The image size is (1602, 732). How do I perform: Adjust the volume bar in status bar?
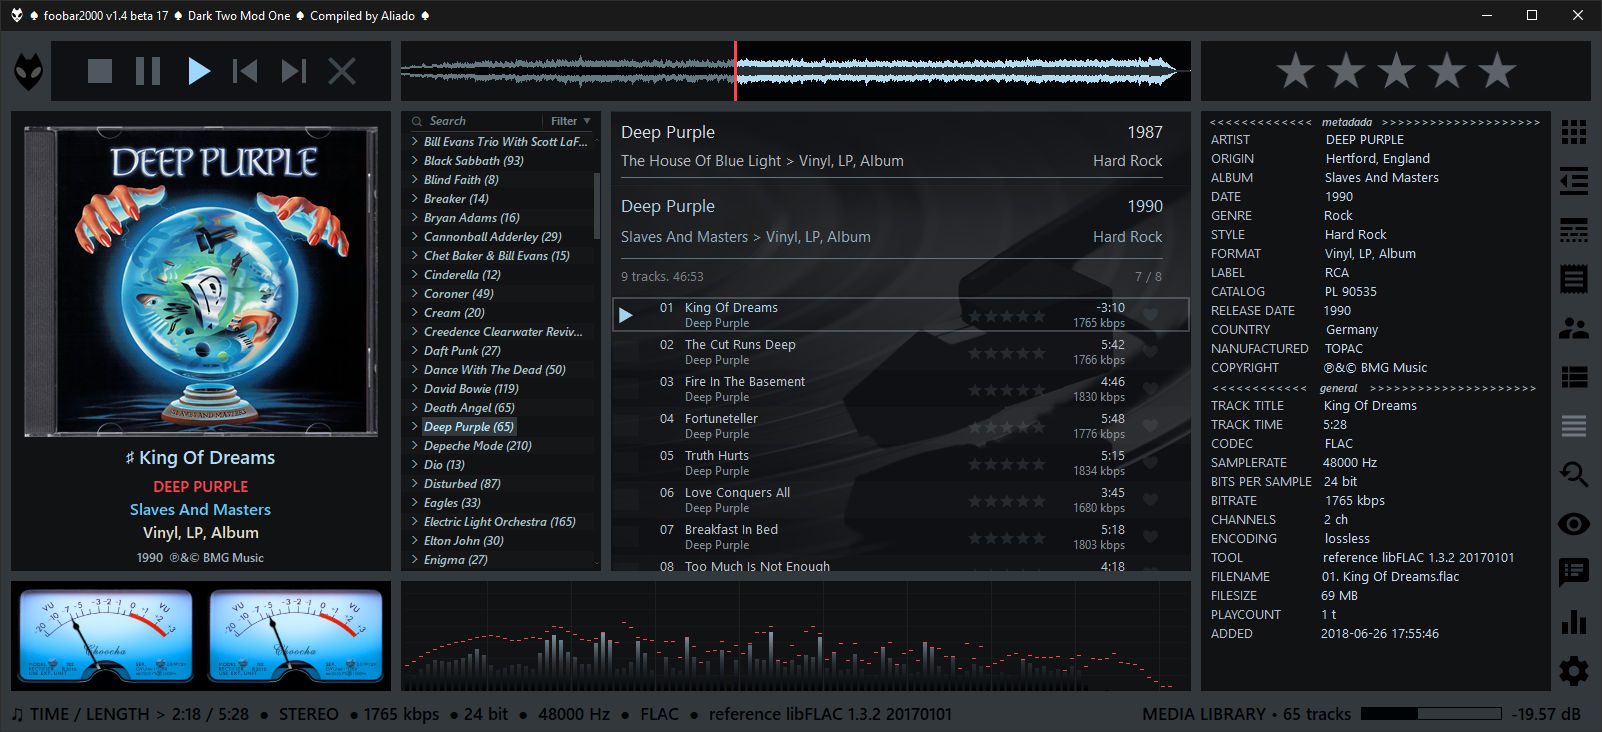point(1431,714)
